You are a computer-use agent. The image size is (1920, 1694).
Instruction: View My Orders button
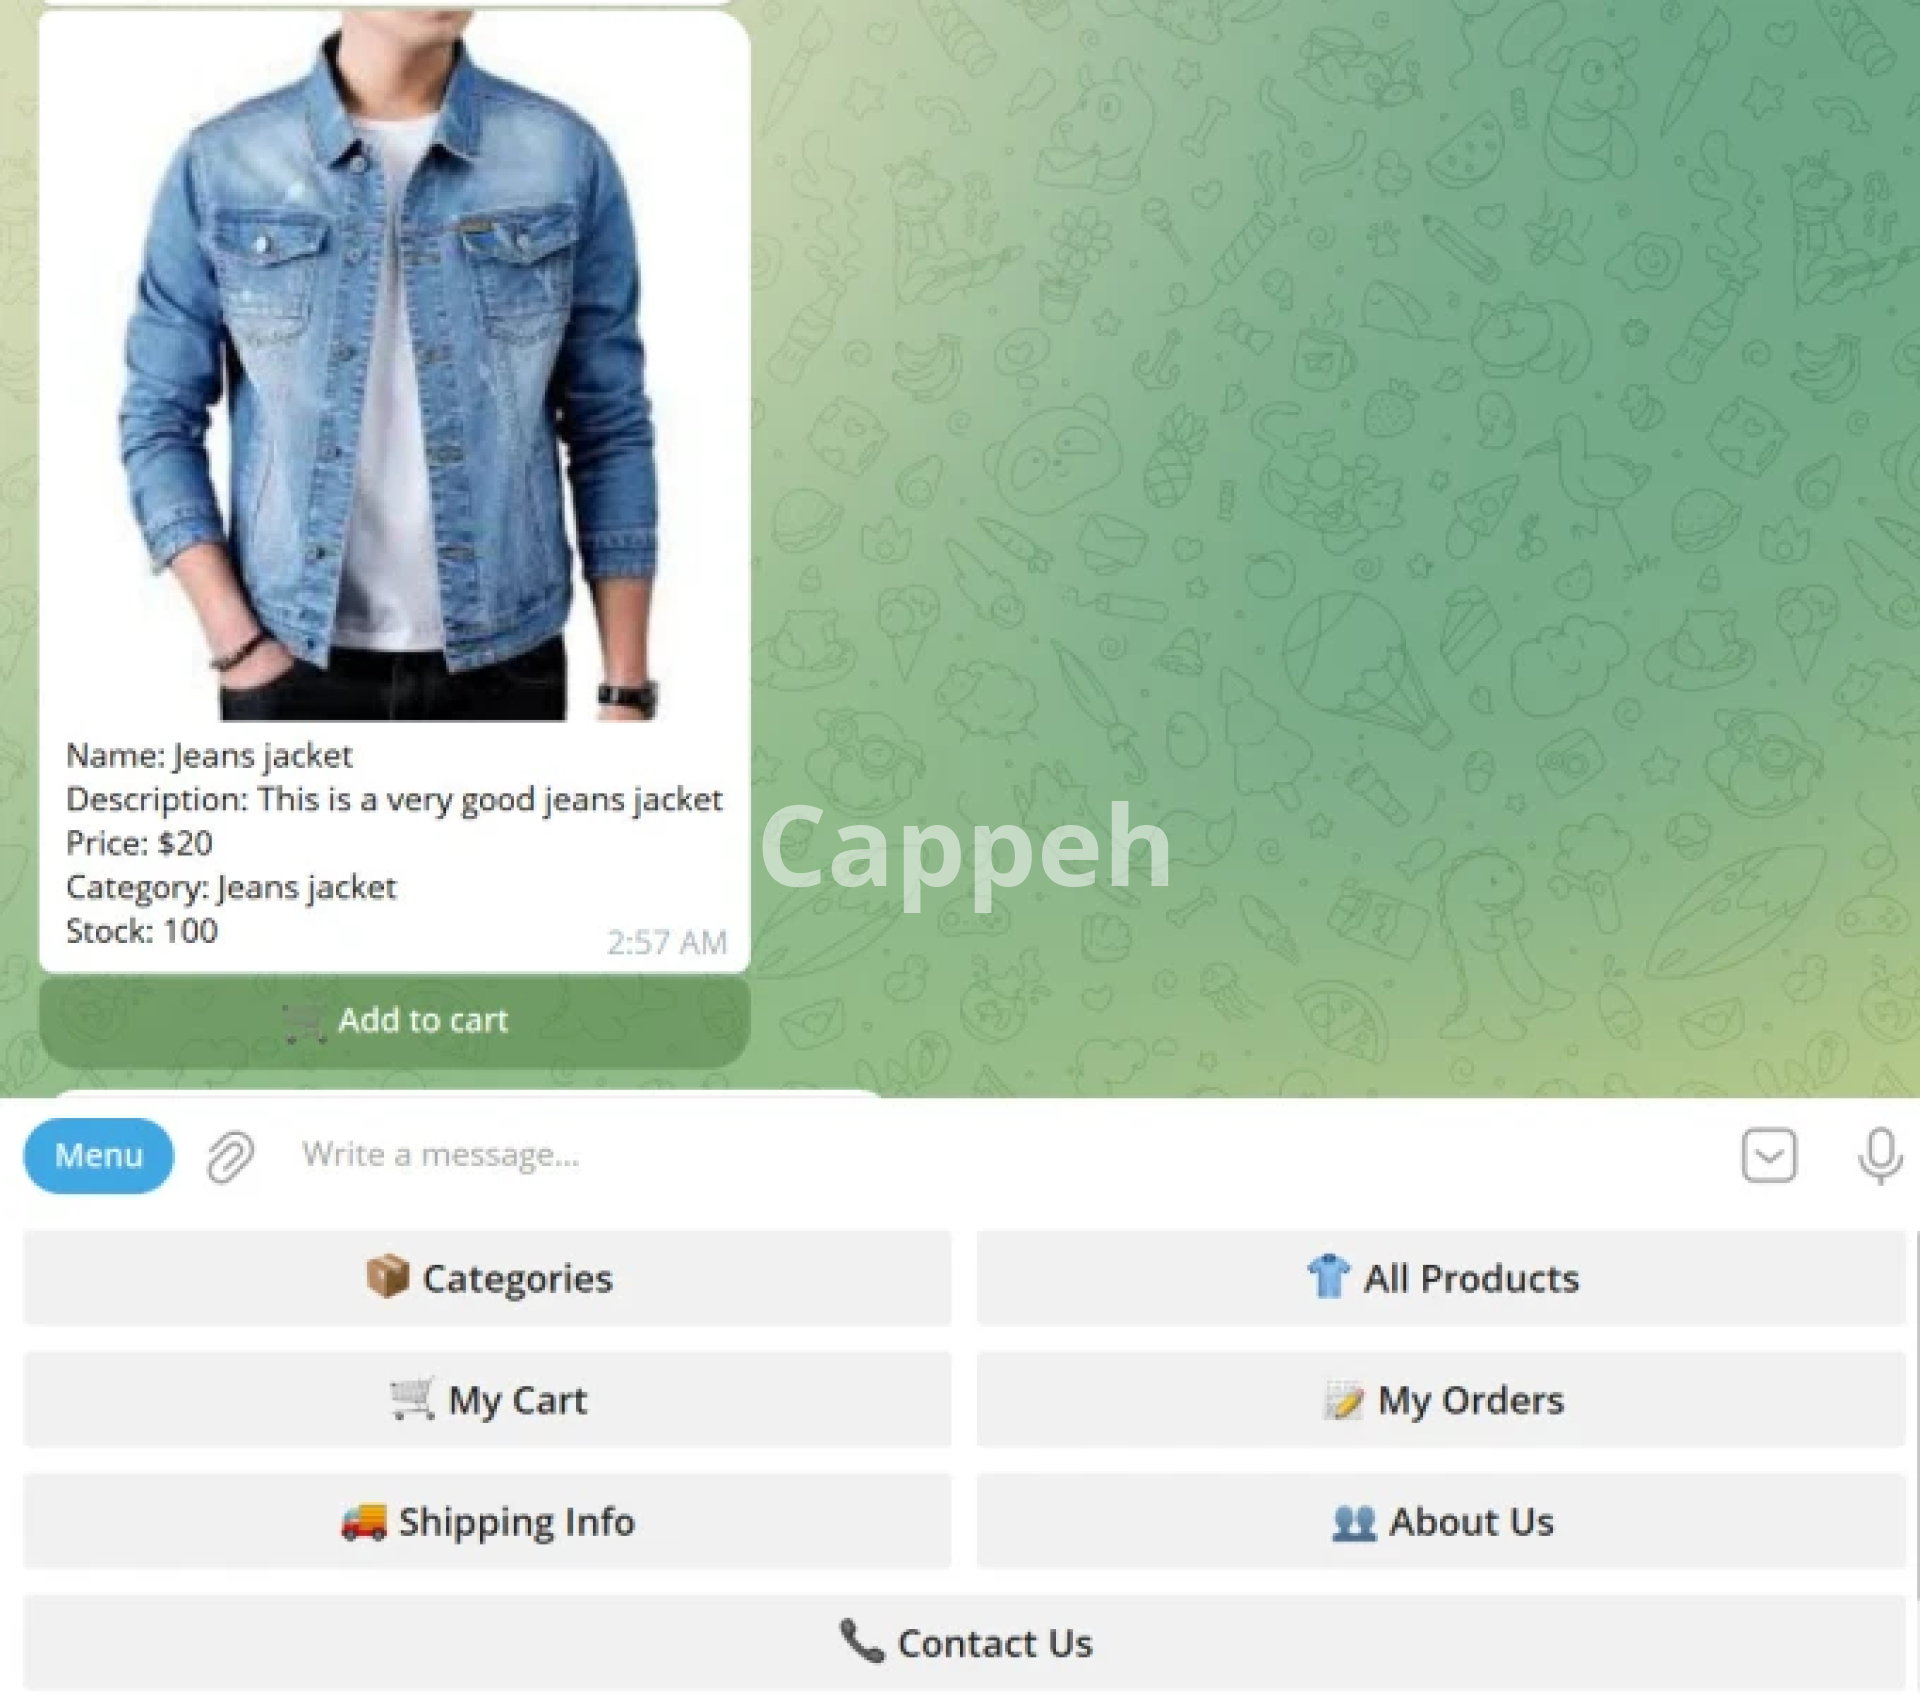click(1441, 1400)
